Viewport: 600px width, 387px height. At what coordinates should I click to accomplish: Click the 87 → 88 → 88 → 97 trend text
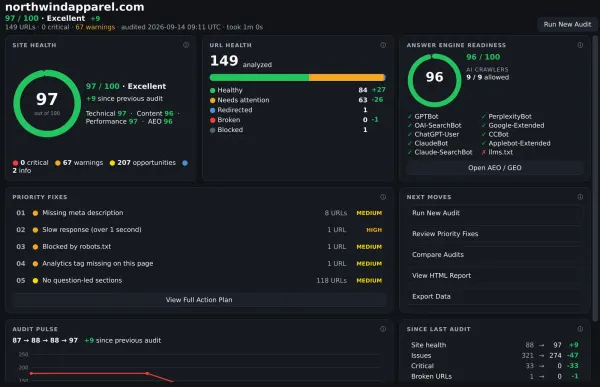(x=45, y=340)
